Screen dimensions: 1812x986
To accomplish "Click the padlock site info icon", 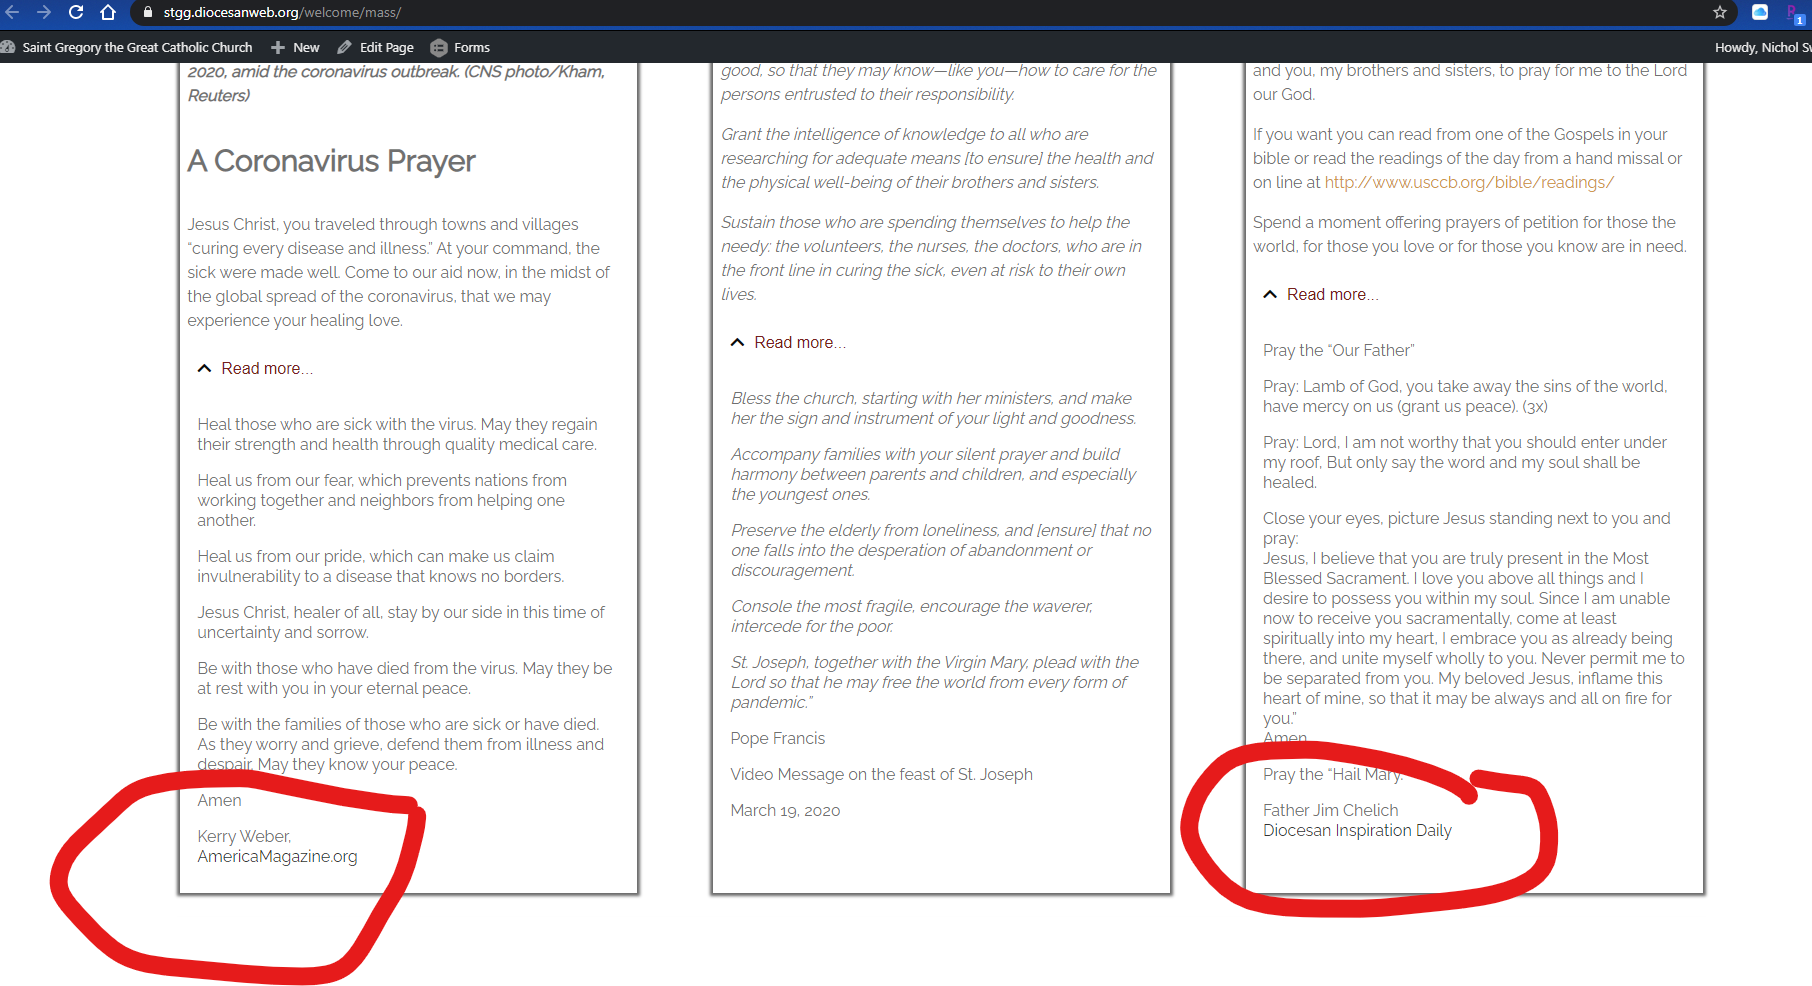I will 148,13.
